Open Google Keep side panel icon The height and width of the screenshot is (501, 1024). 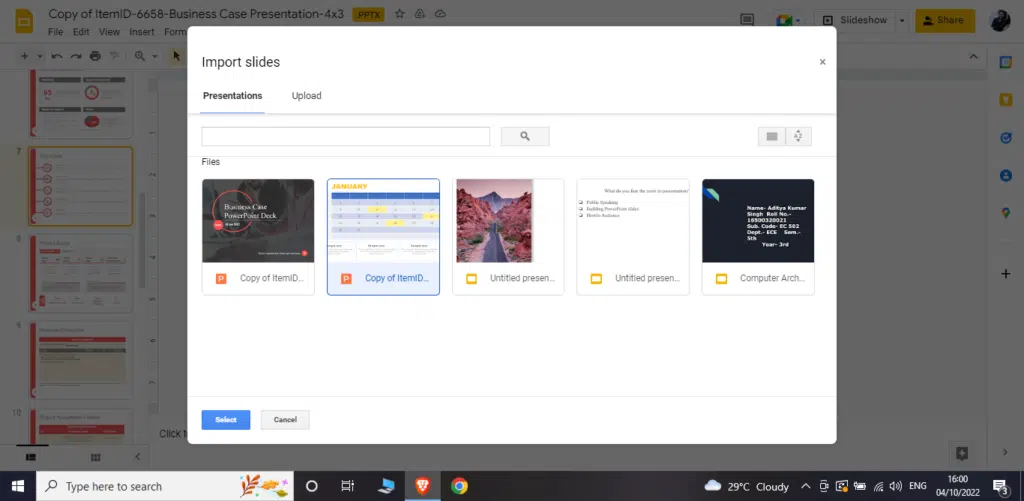(x=1006, y=99)
